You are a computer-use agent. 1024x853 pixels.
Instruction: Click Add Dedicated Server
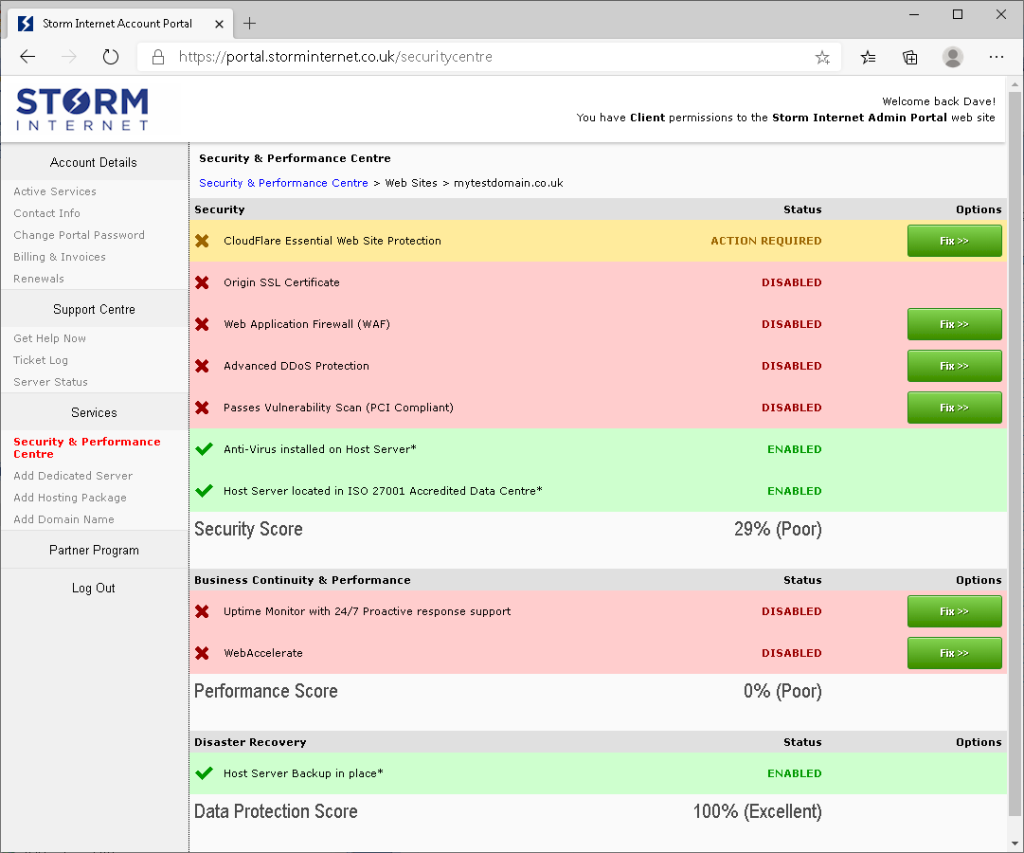tap(73, 476)
